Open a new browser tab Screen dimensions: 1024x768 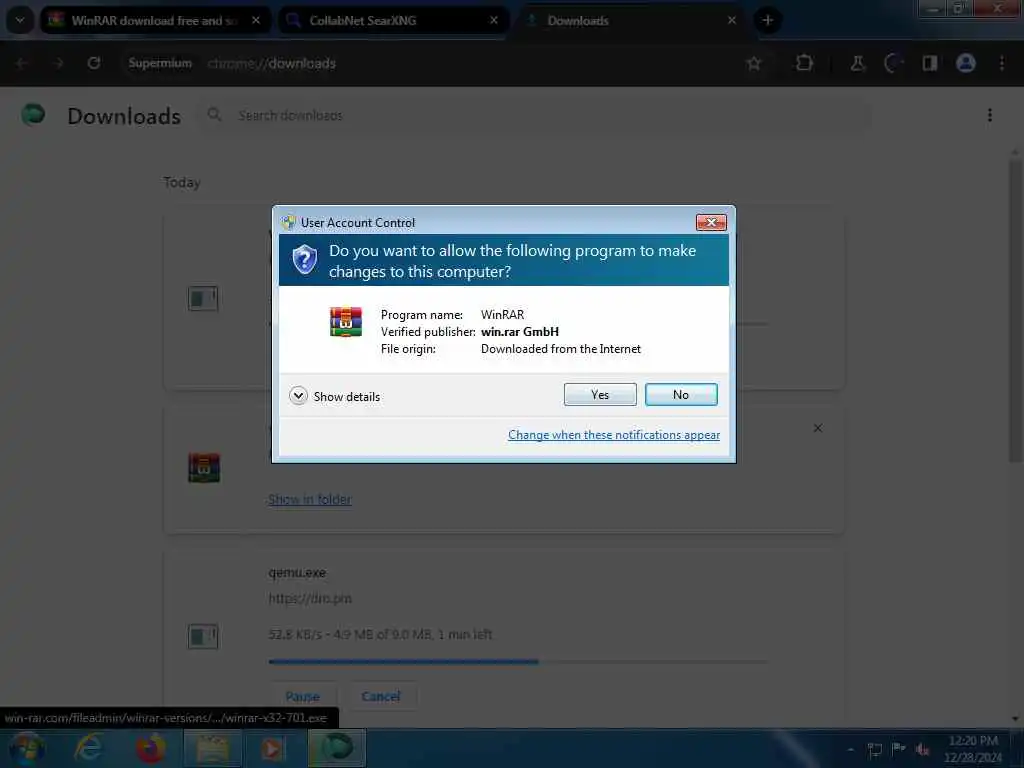pos(767,20)
